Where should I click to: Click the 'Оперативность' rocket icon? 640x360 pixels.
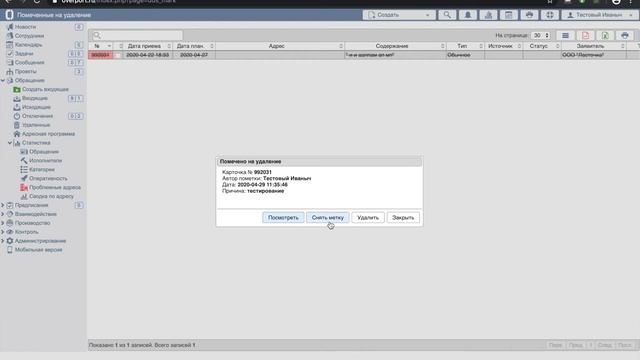[x=24, y=178]
